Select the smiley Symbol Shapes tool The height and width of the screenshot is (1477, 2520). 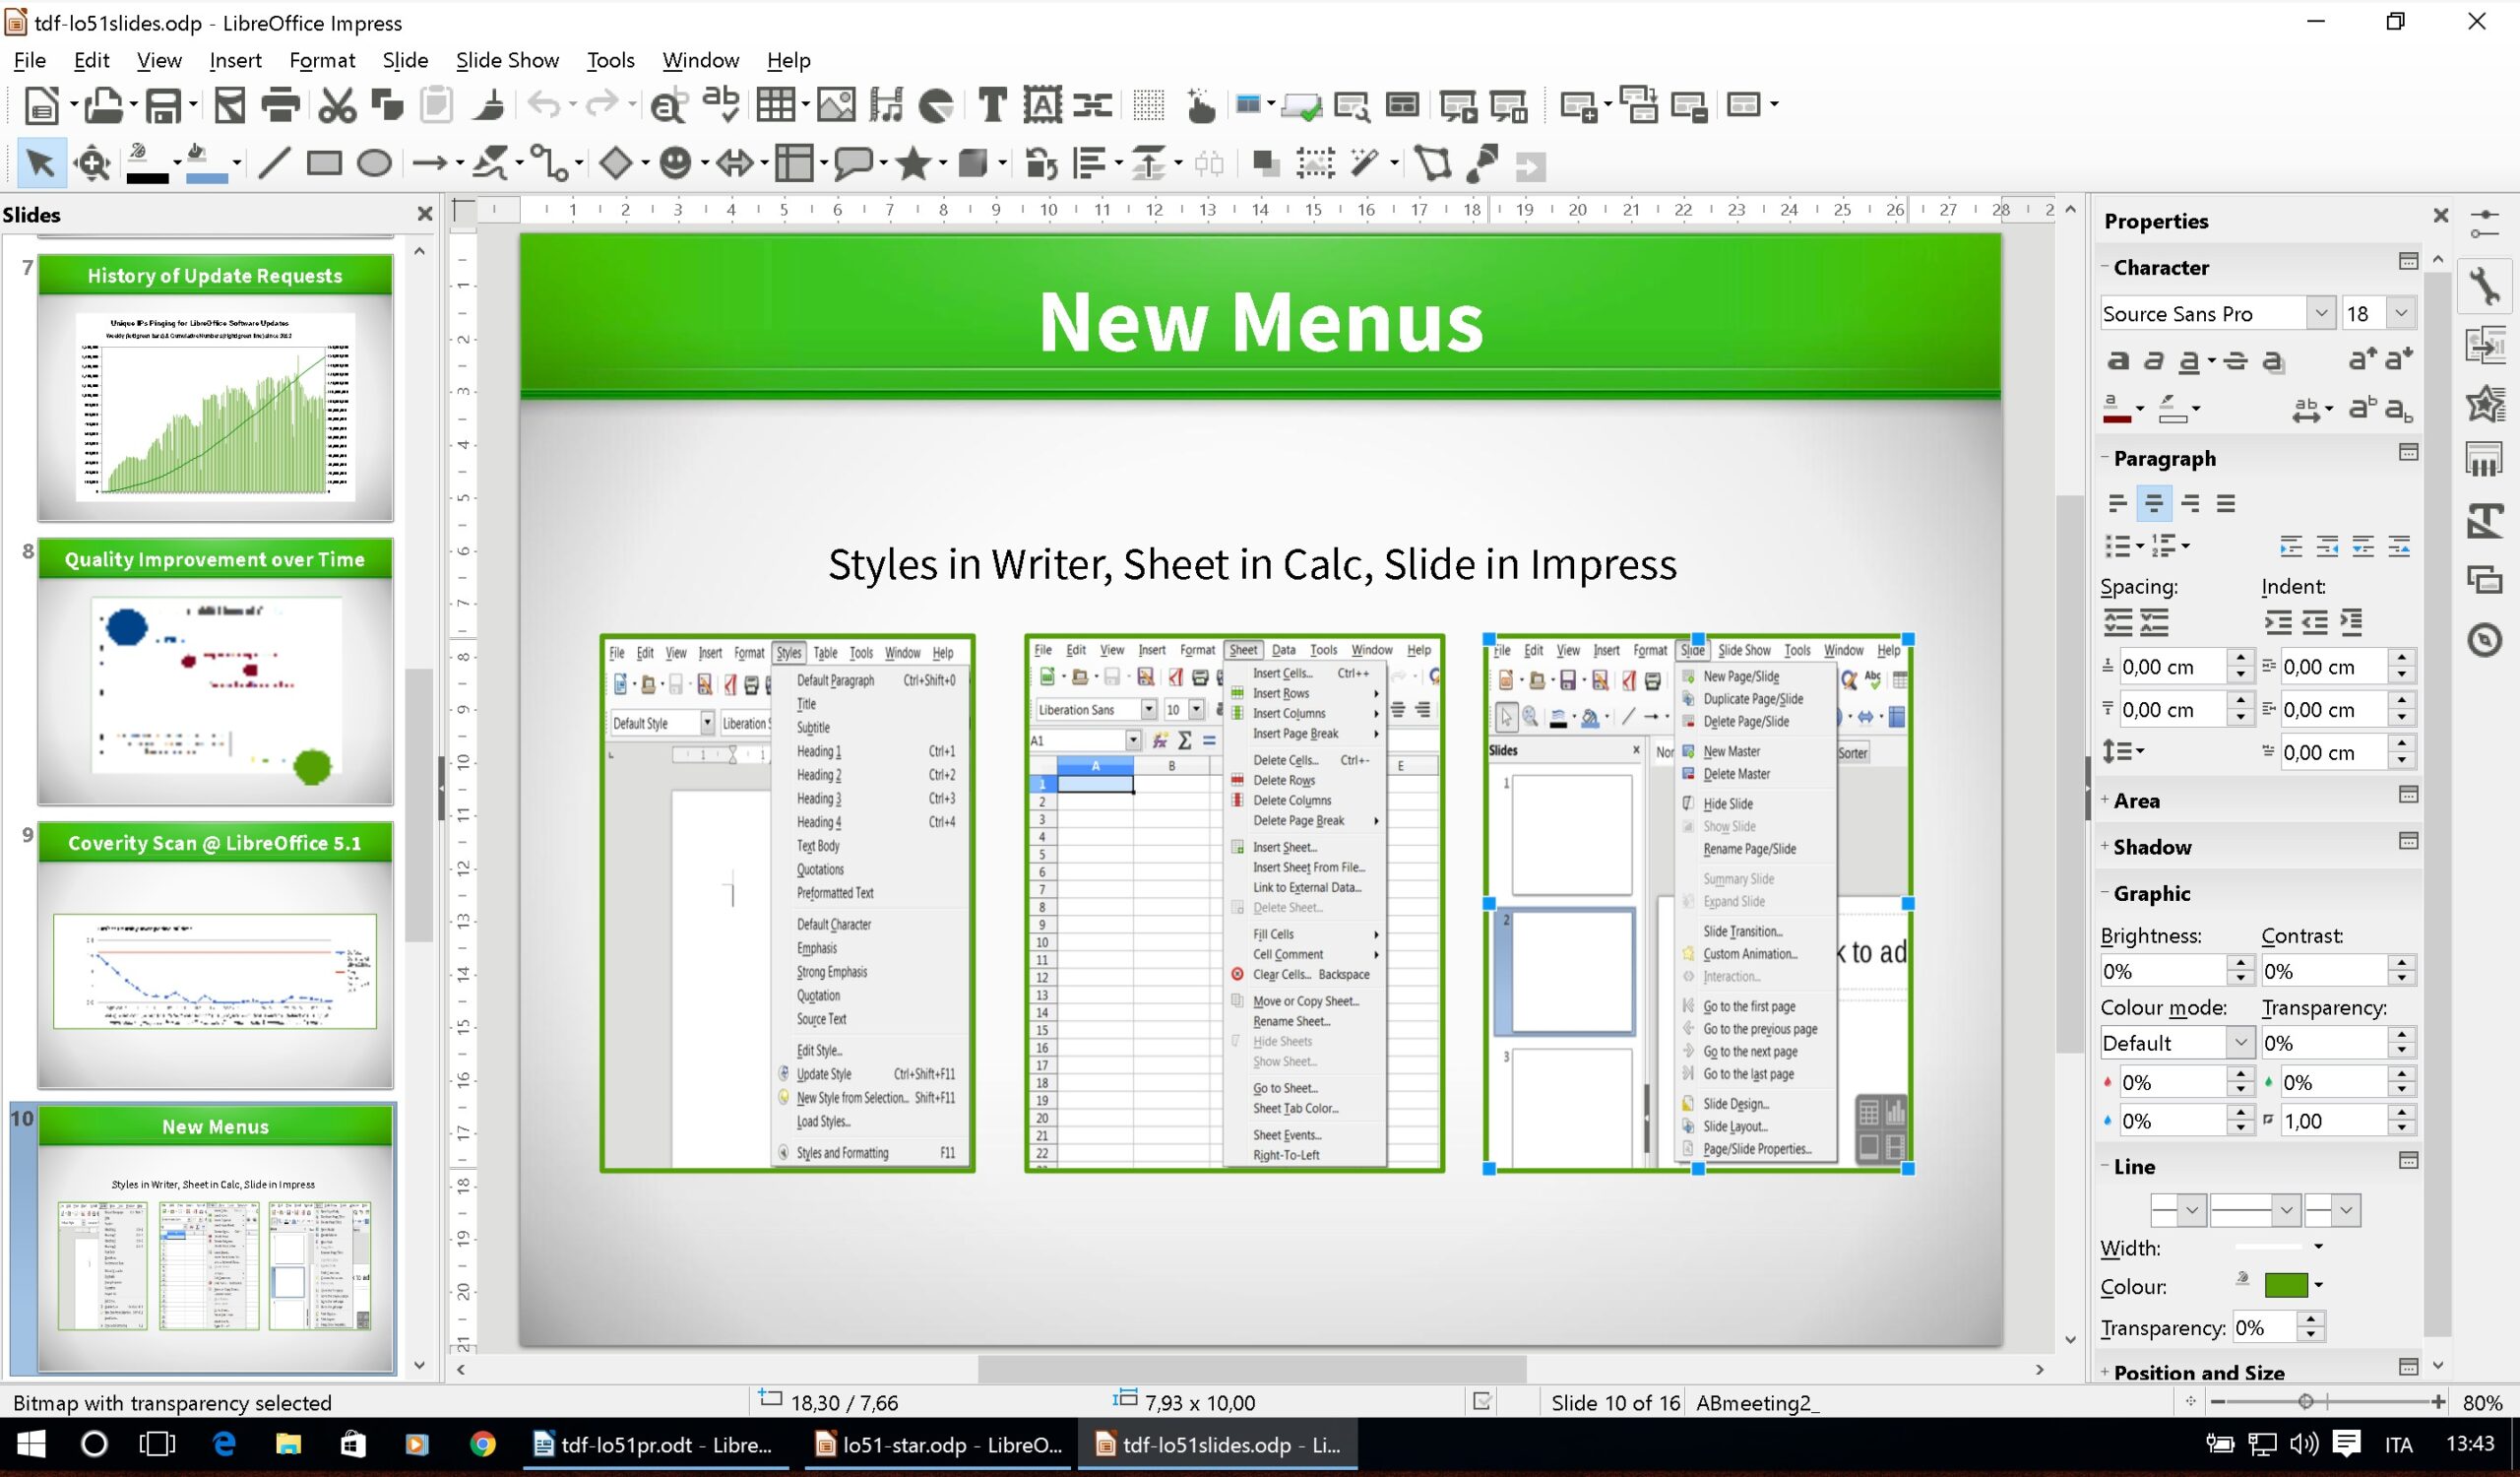pyautogui.click(x=676, y=163)
